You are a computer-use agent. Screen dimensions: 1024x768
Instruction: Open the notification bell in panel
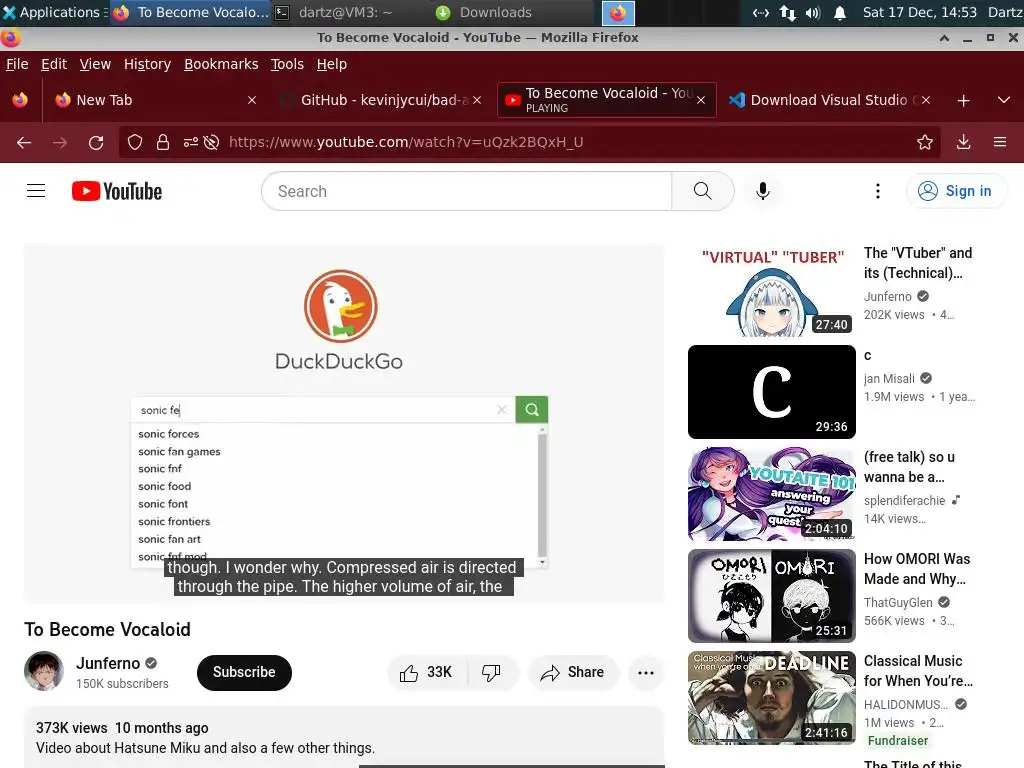840,13
